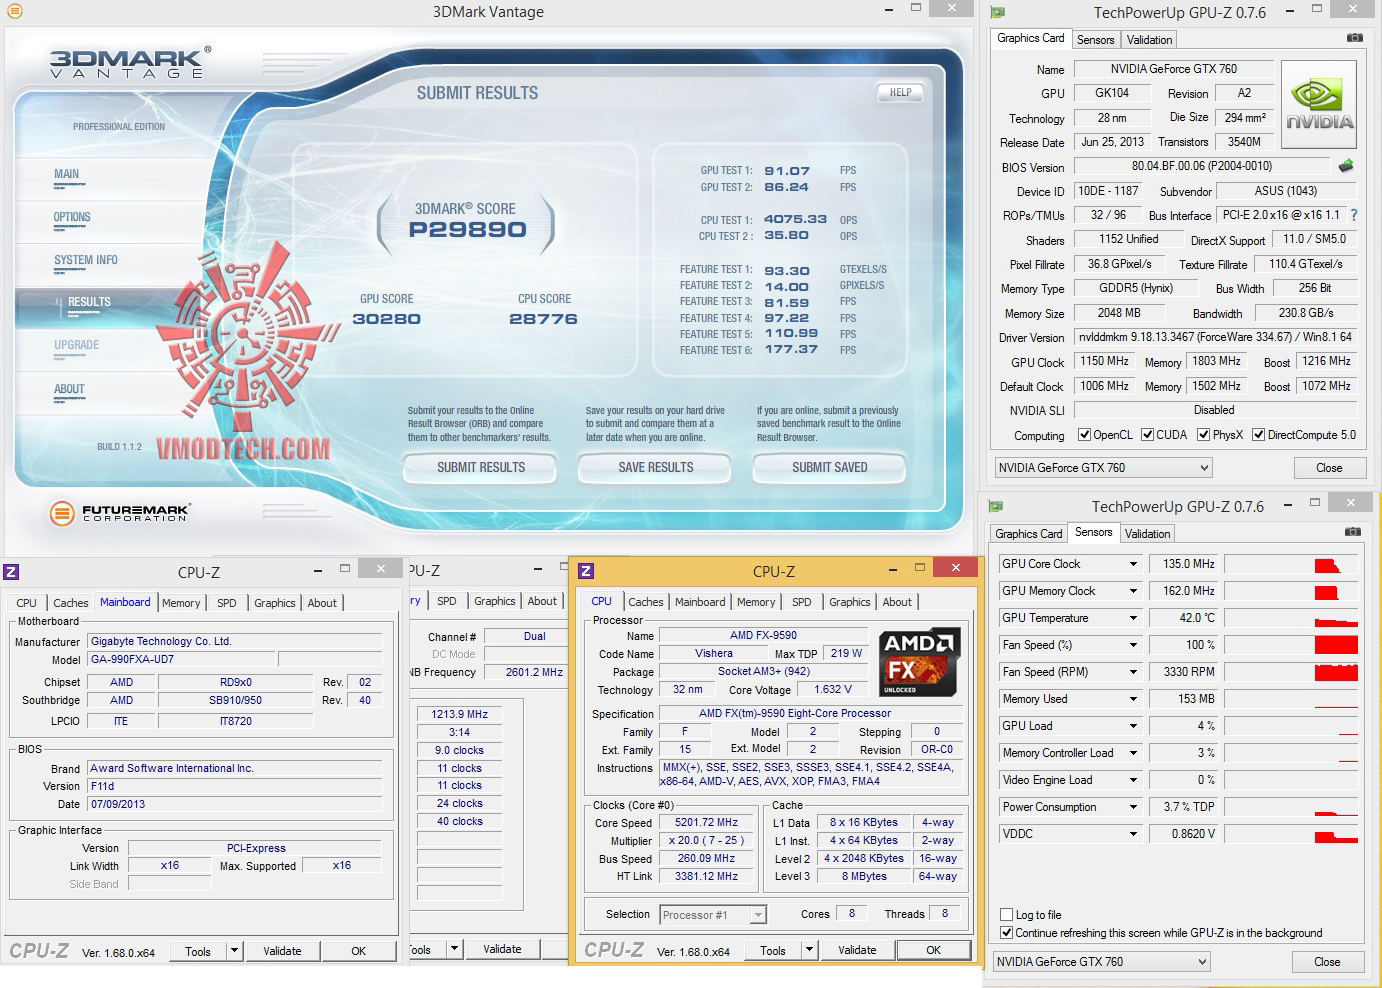Click the Tools button in the Mainboard CPU-Z window
The width and height of the screenshot is (1382, 988).
(198, 951)
